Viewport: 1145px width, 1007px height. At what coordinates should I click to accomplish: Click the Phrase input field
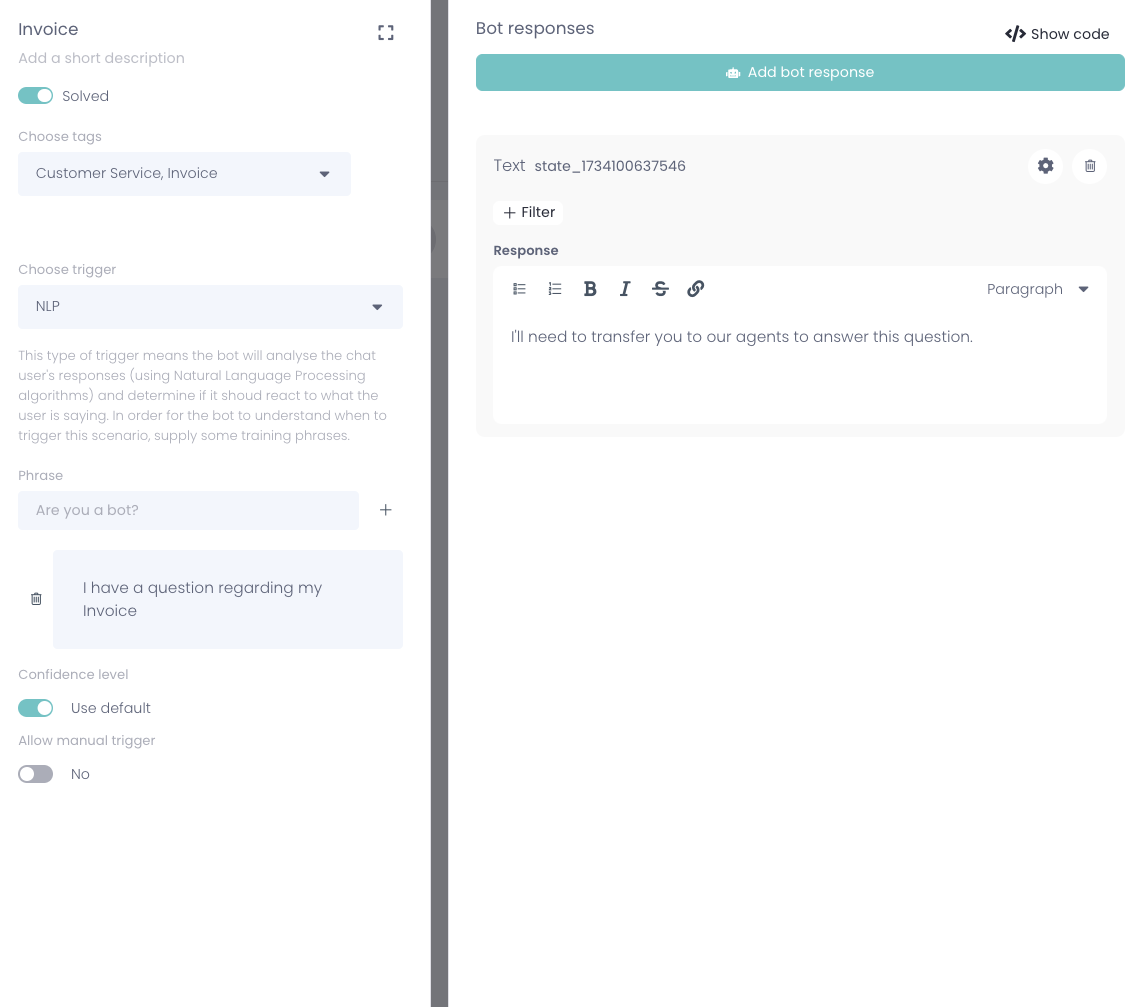(188, 510)
